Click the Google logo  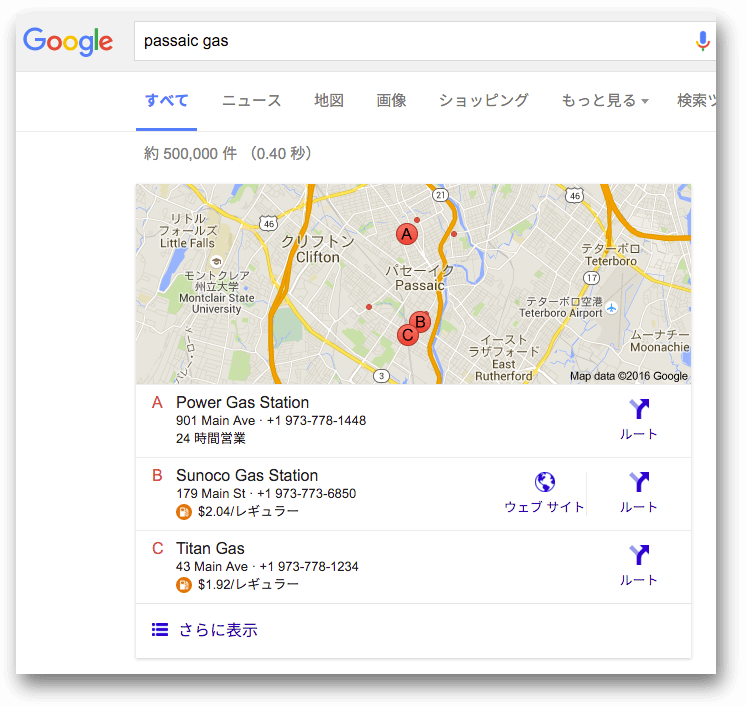(x=68, y=42)
